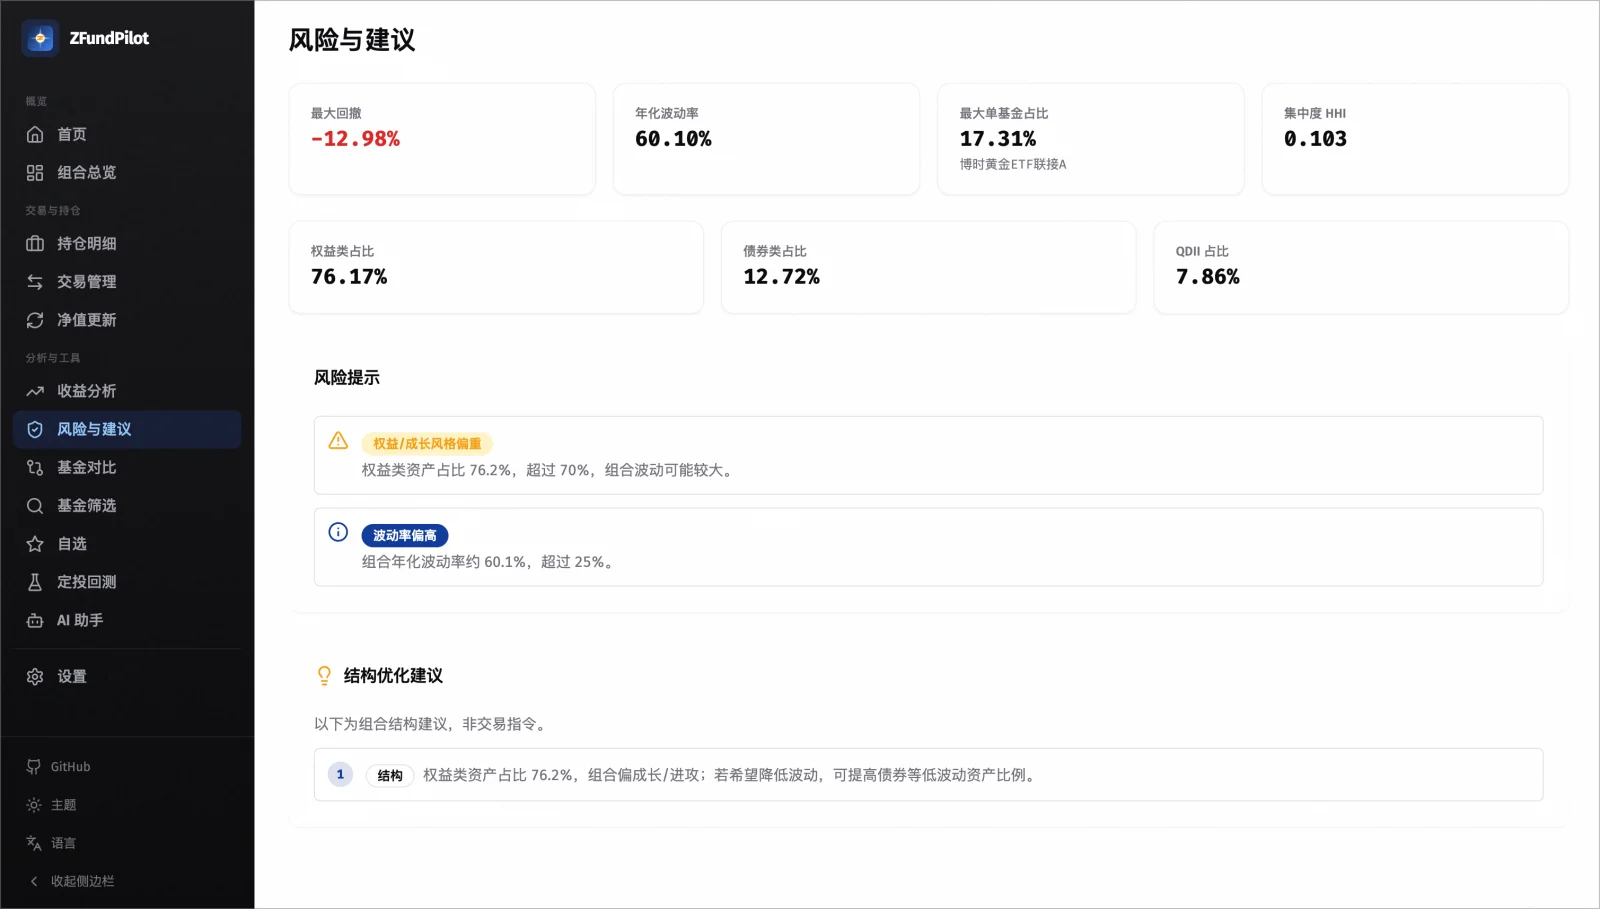Click the 组合总览 grid icon
1600x909 pixels.
point(35,172)
